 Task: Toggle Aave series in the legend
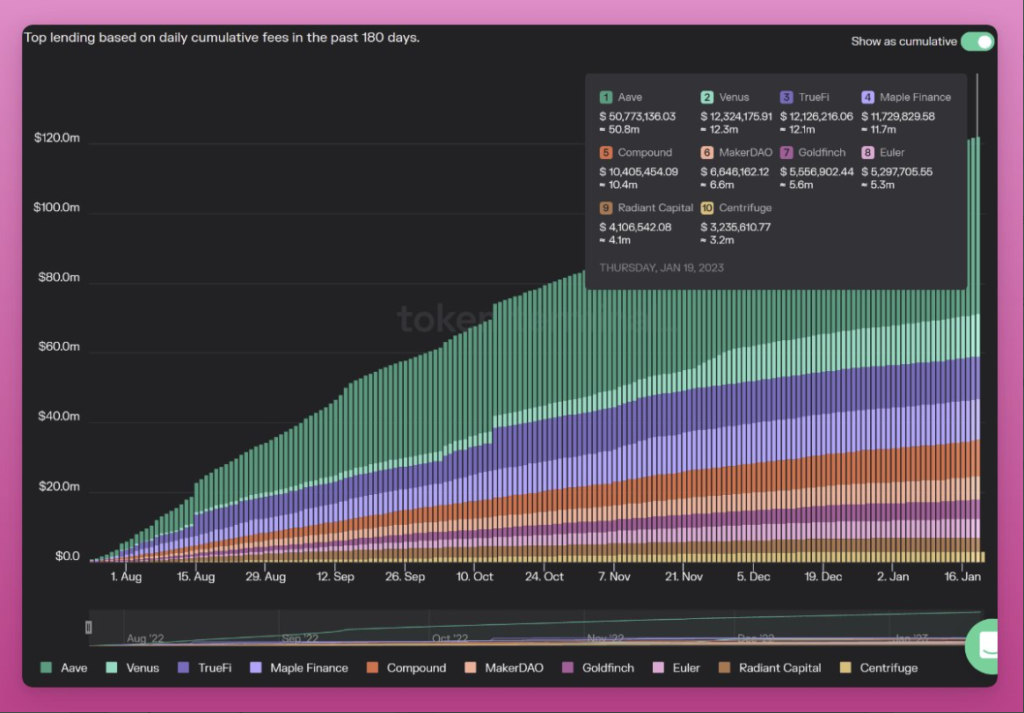(x=63, y=668)
